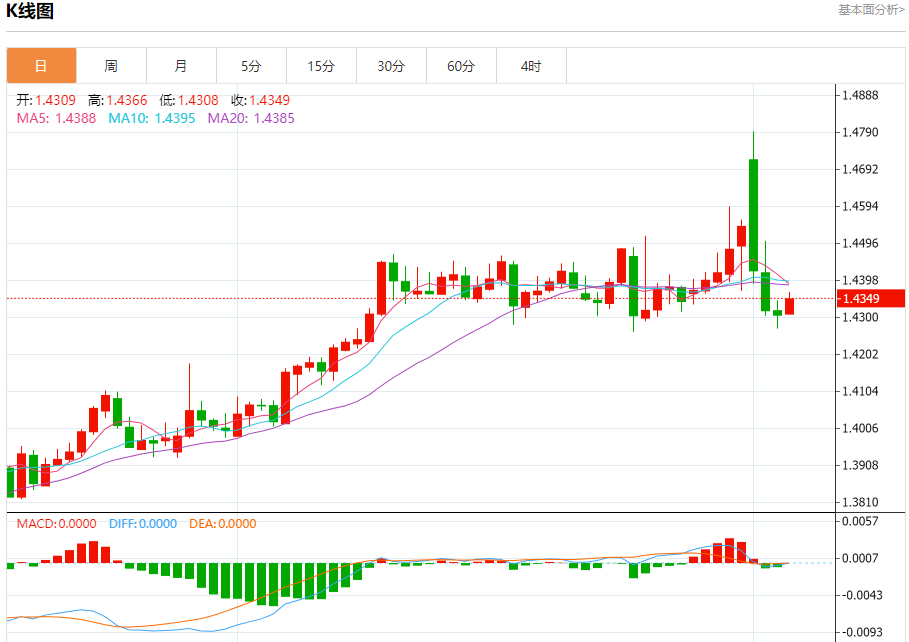Click the red 1.4349 current price tag
Image resolution: width=909 pixels, height=642 pixels.
click(871, 299)
